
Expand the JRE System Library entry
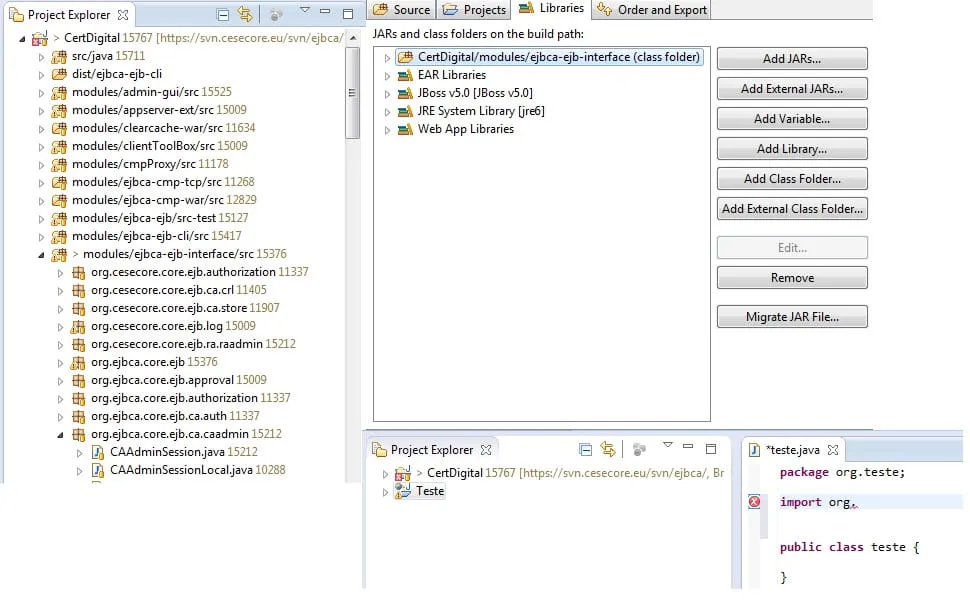point(387,112)
